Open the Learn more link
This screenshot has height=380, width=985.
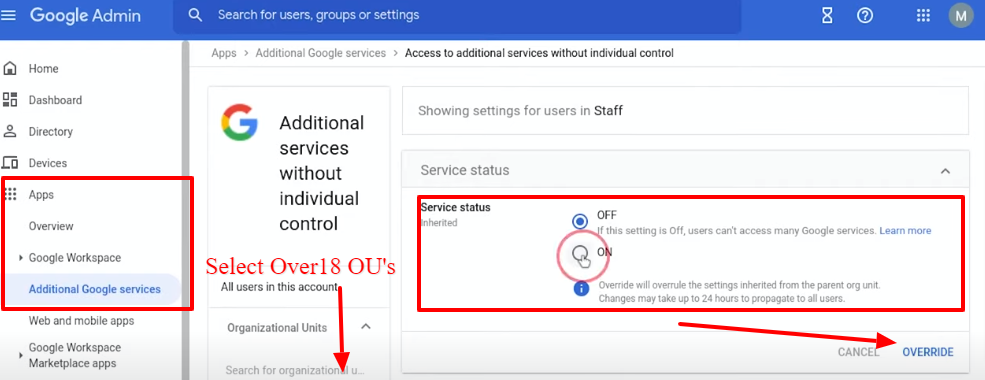point(905,231)
